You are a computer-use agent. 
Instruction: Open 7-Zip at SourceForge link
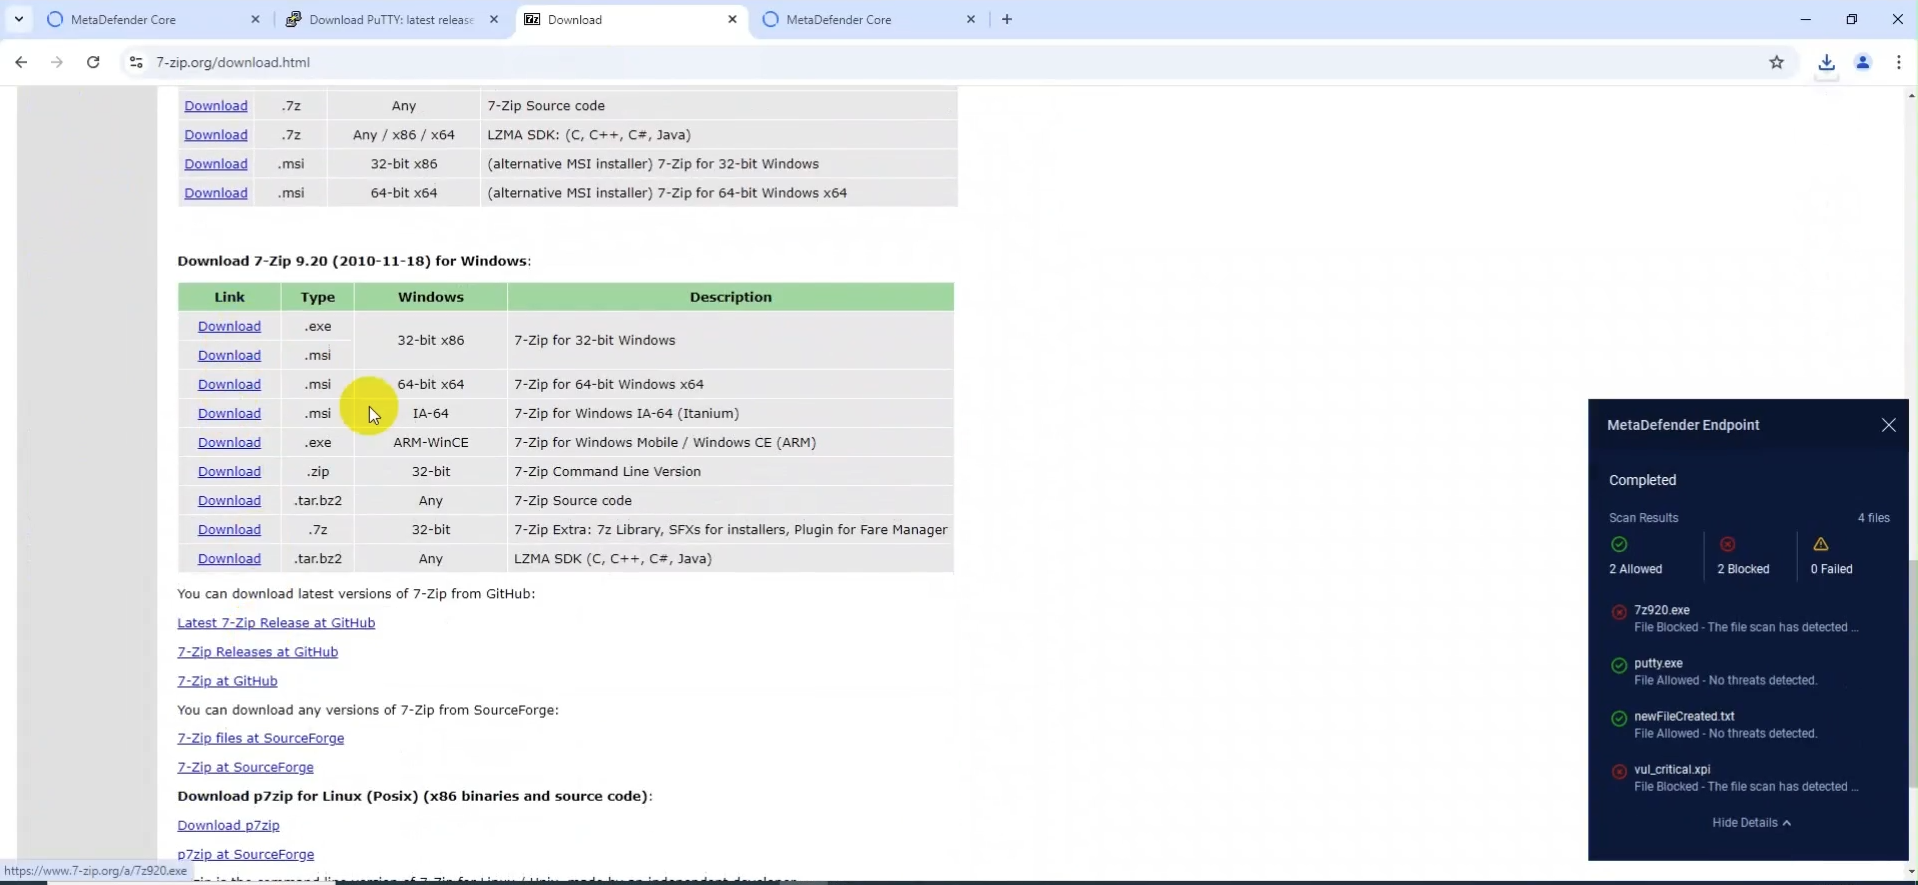[245, 767]
